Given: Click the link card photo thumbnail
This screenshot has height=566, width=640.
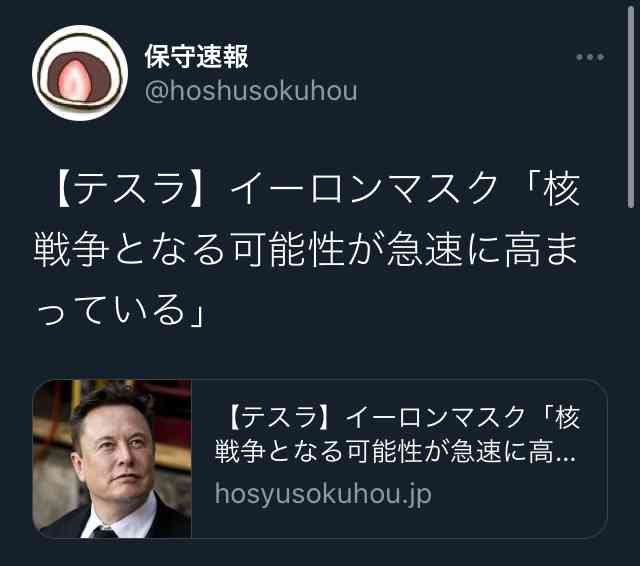Looking at the screenshot, I should click(112, 459).
